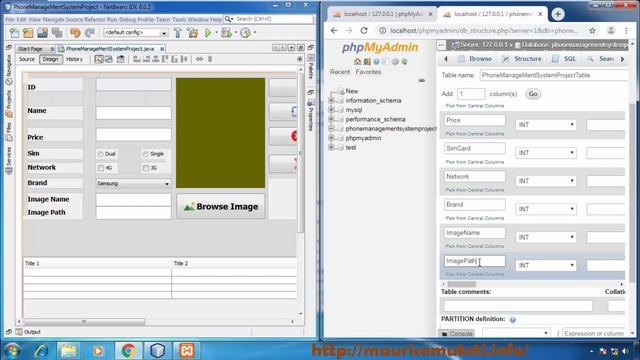Screen dimensions: 640x360
Task: Click the grey Redo icon in NetBeans
Action: 90,33
